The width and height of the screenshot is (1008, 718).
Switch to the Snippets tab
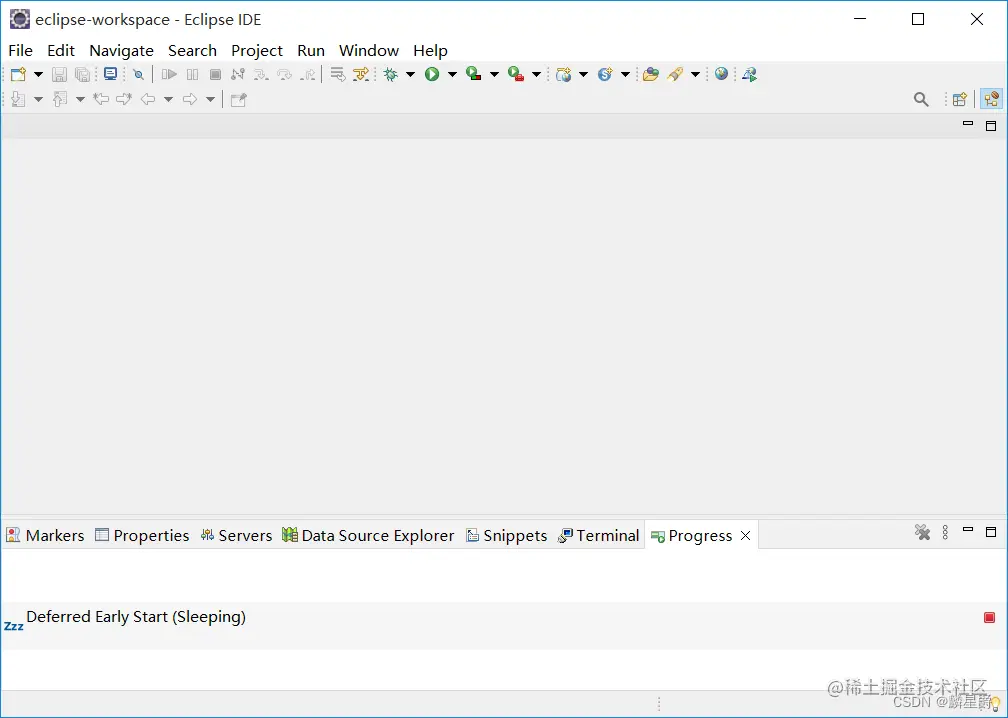(x=507, y=535)
